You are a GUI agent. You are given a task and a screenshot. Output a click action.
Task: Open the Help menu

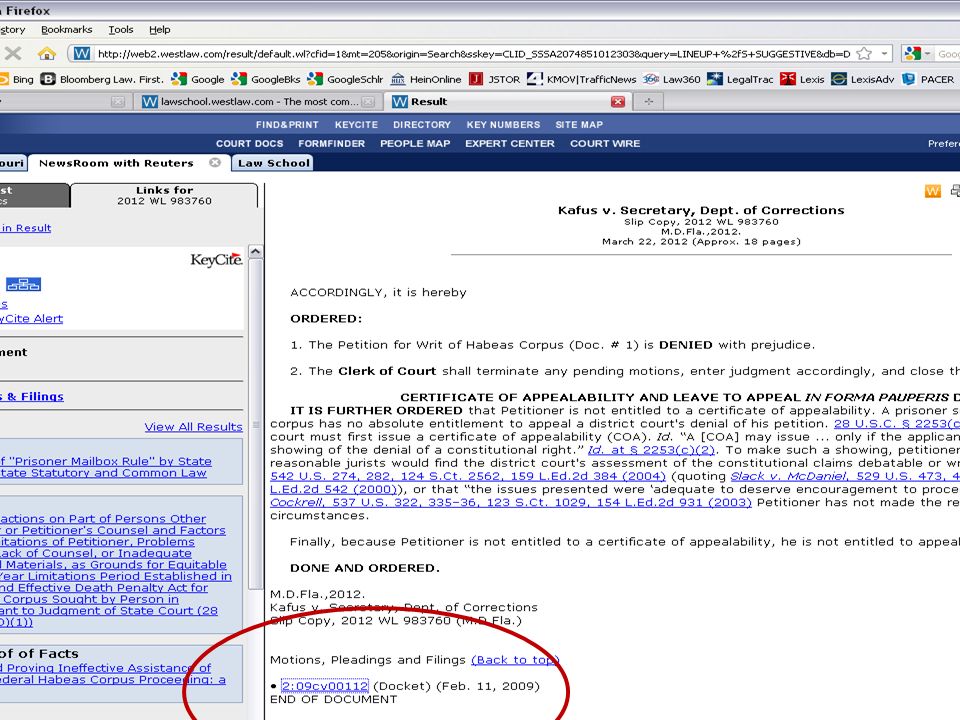(x=160, y=29)
